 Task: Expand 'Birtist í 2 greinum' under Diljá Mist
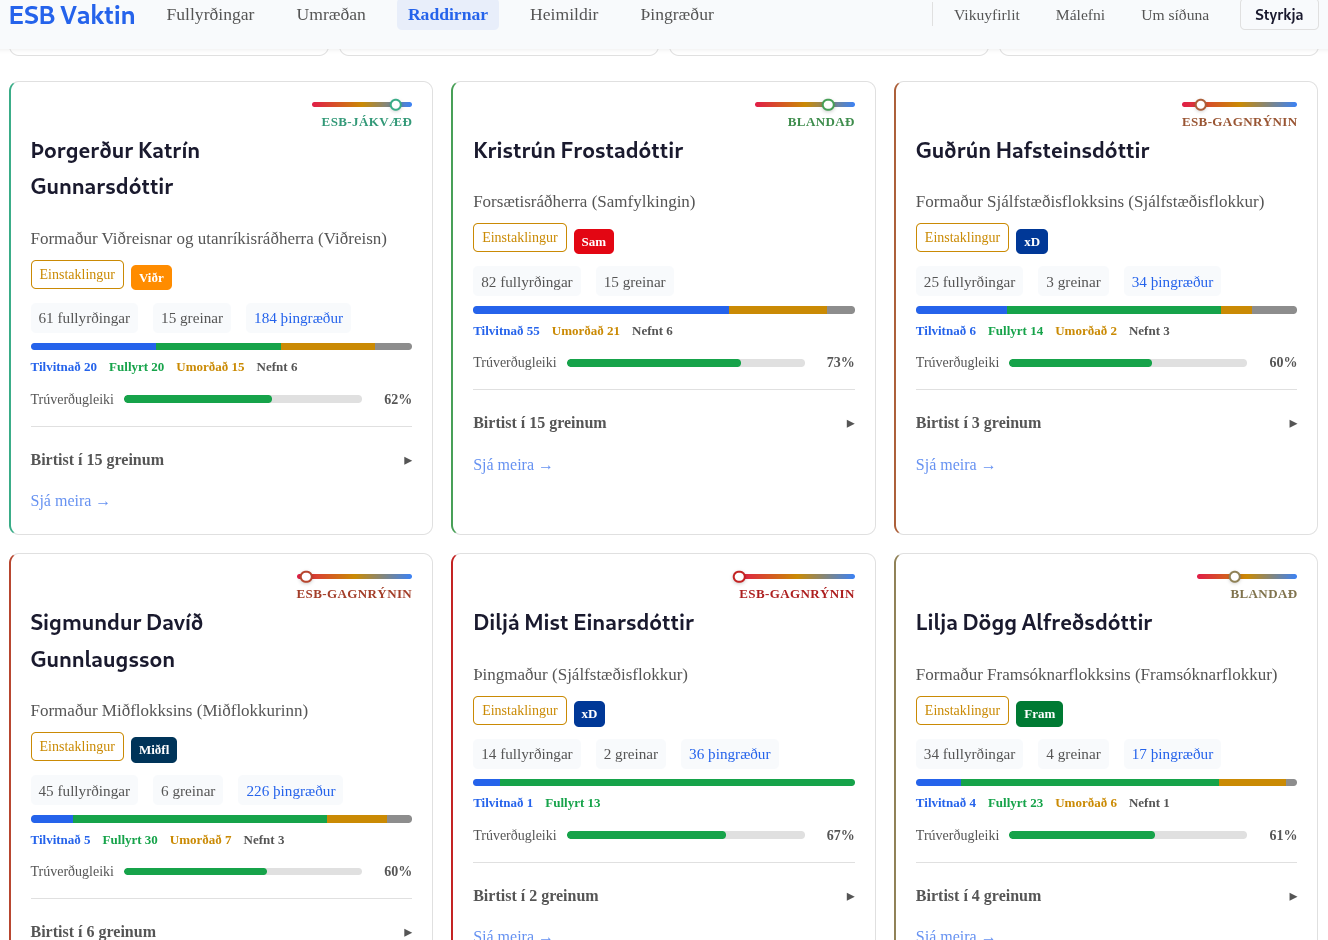[x=663, y=896]
